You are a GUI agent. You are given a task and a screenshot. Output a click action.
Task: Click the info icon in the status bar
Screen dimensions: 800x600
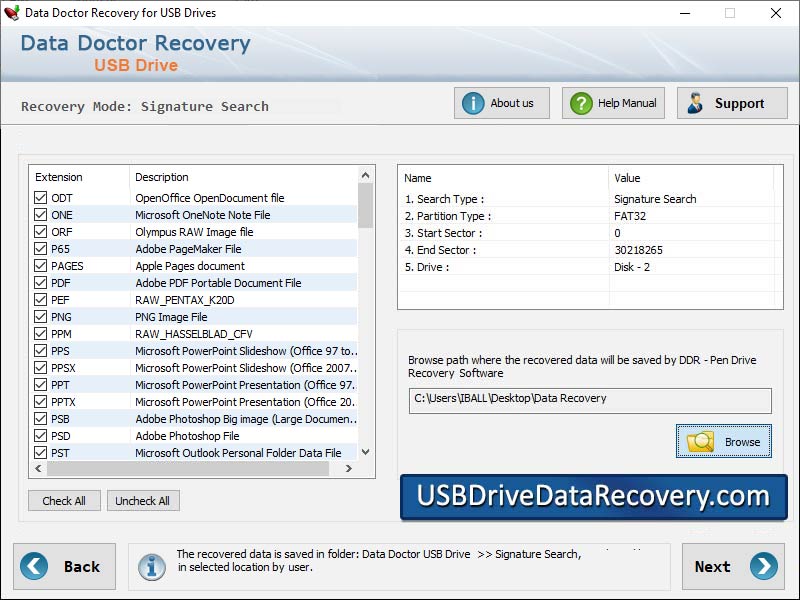151,566
